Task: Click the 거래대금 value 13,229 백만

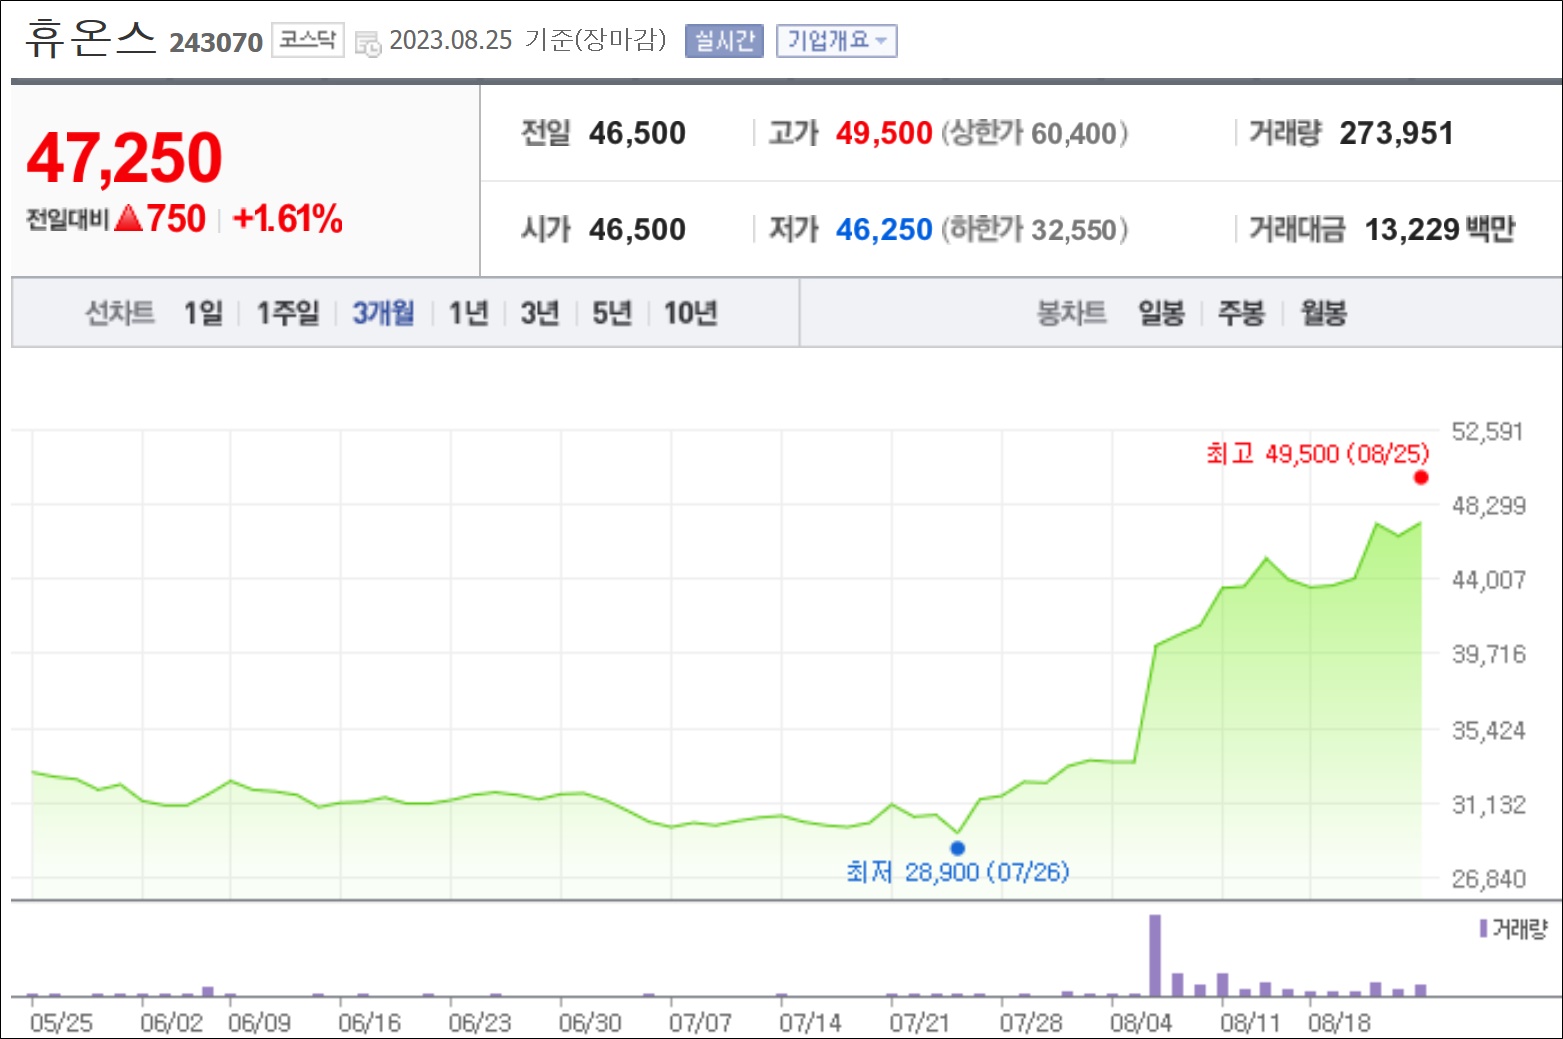Action: pos(1440,230)
